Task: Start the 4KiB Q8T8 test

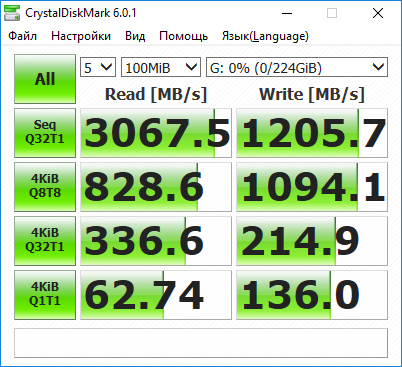Action: (45, 187)
